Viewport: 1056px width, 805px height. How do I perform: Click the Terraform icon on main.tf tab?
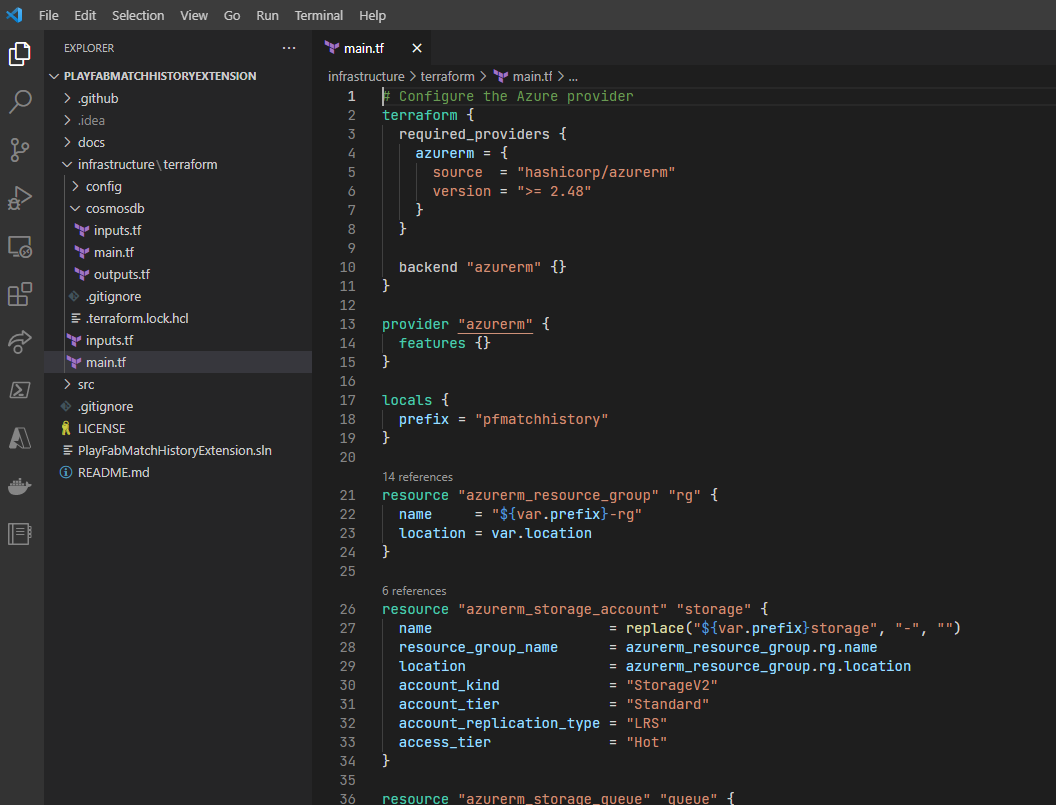tap(332, 48)
